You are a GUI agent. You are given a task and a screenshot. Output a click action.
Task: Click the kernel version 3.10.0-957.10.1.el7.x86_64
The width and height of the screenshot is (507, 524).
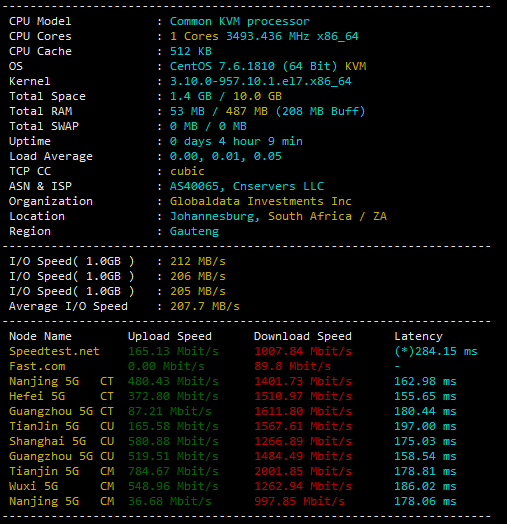point(261,81)
